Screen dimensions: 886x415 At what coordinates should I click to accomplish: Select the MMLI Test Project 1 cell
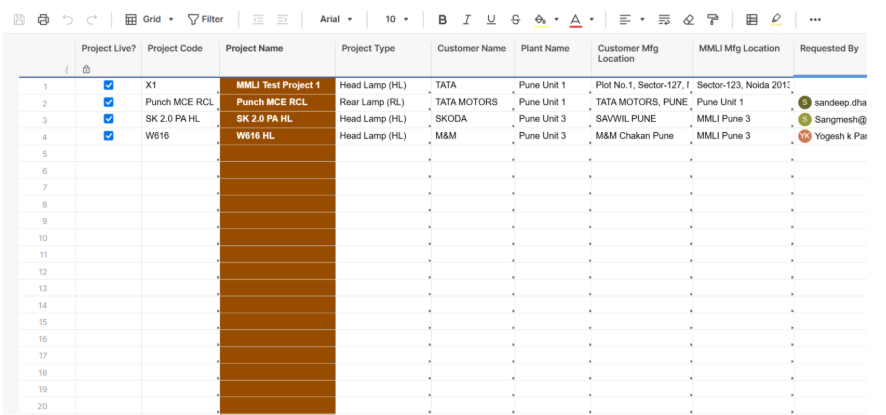278,85
